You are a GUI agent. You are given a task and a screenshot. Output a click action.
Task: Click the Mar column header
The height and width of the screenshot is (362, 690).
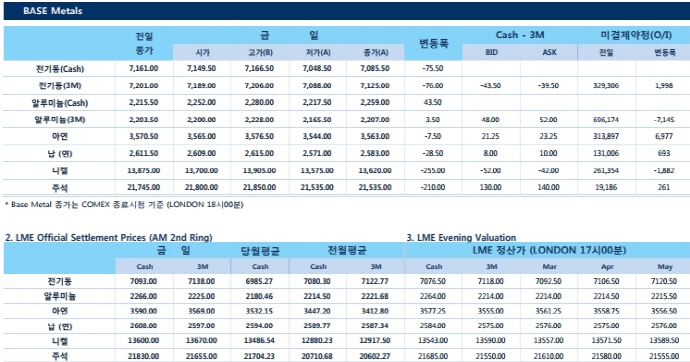point(549,267)
